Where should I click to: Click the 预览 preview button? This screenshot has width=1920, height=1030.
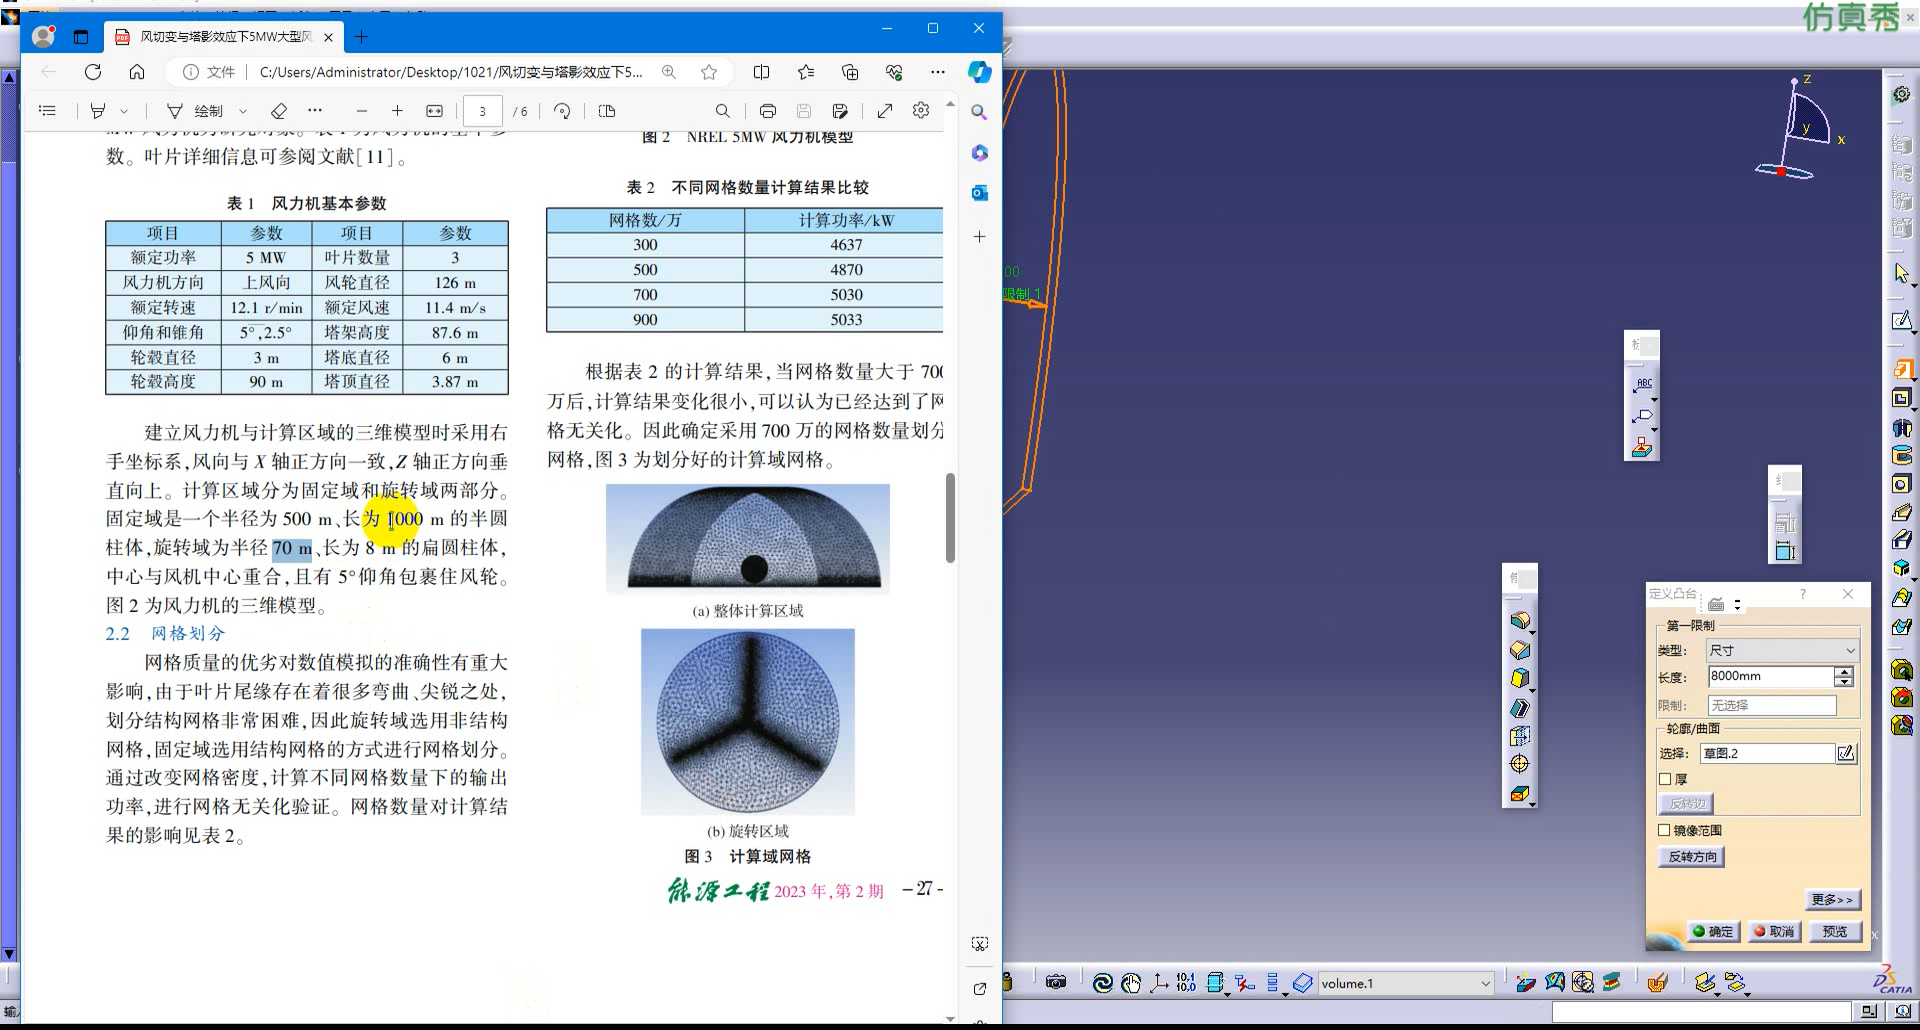coord(1835,931)
